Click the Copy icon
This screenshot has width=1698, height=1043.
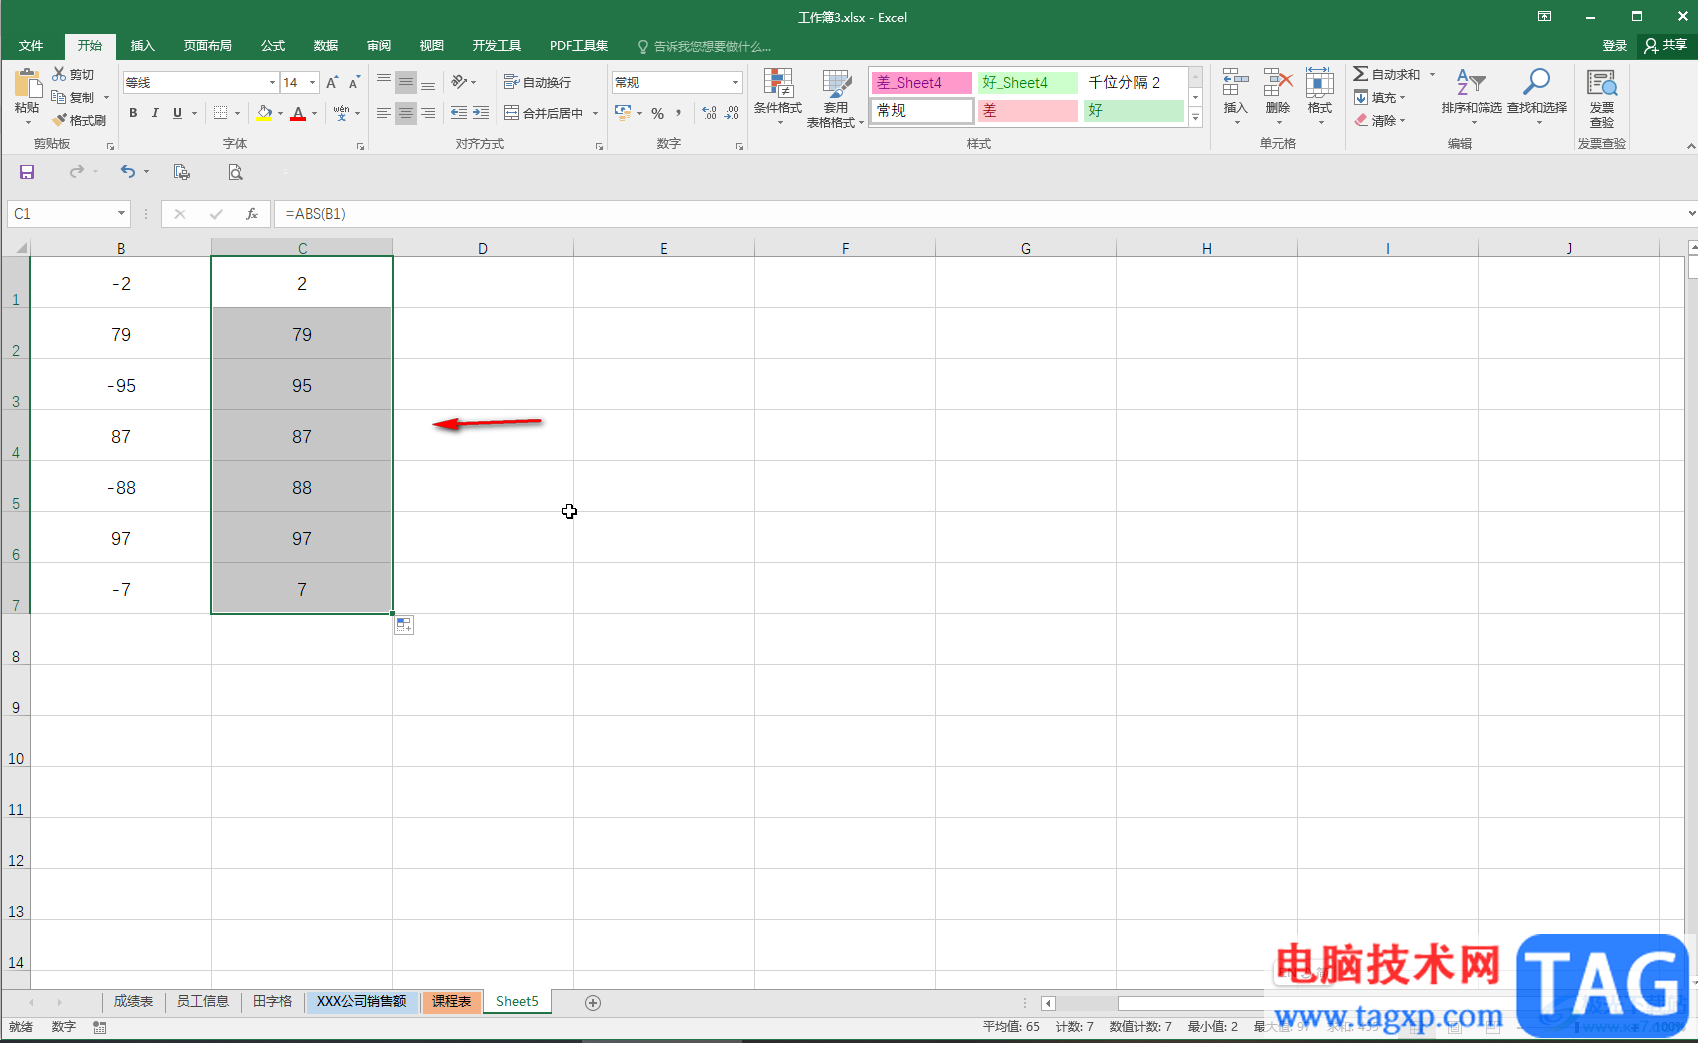pos(59,97)
